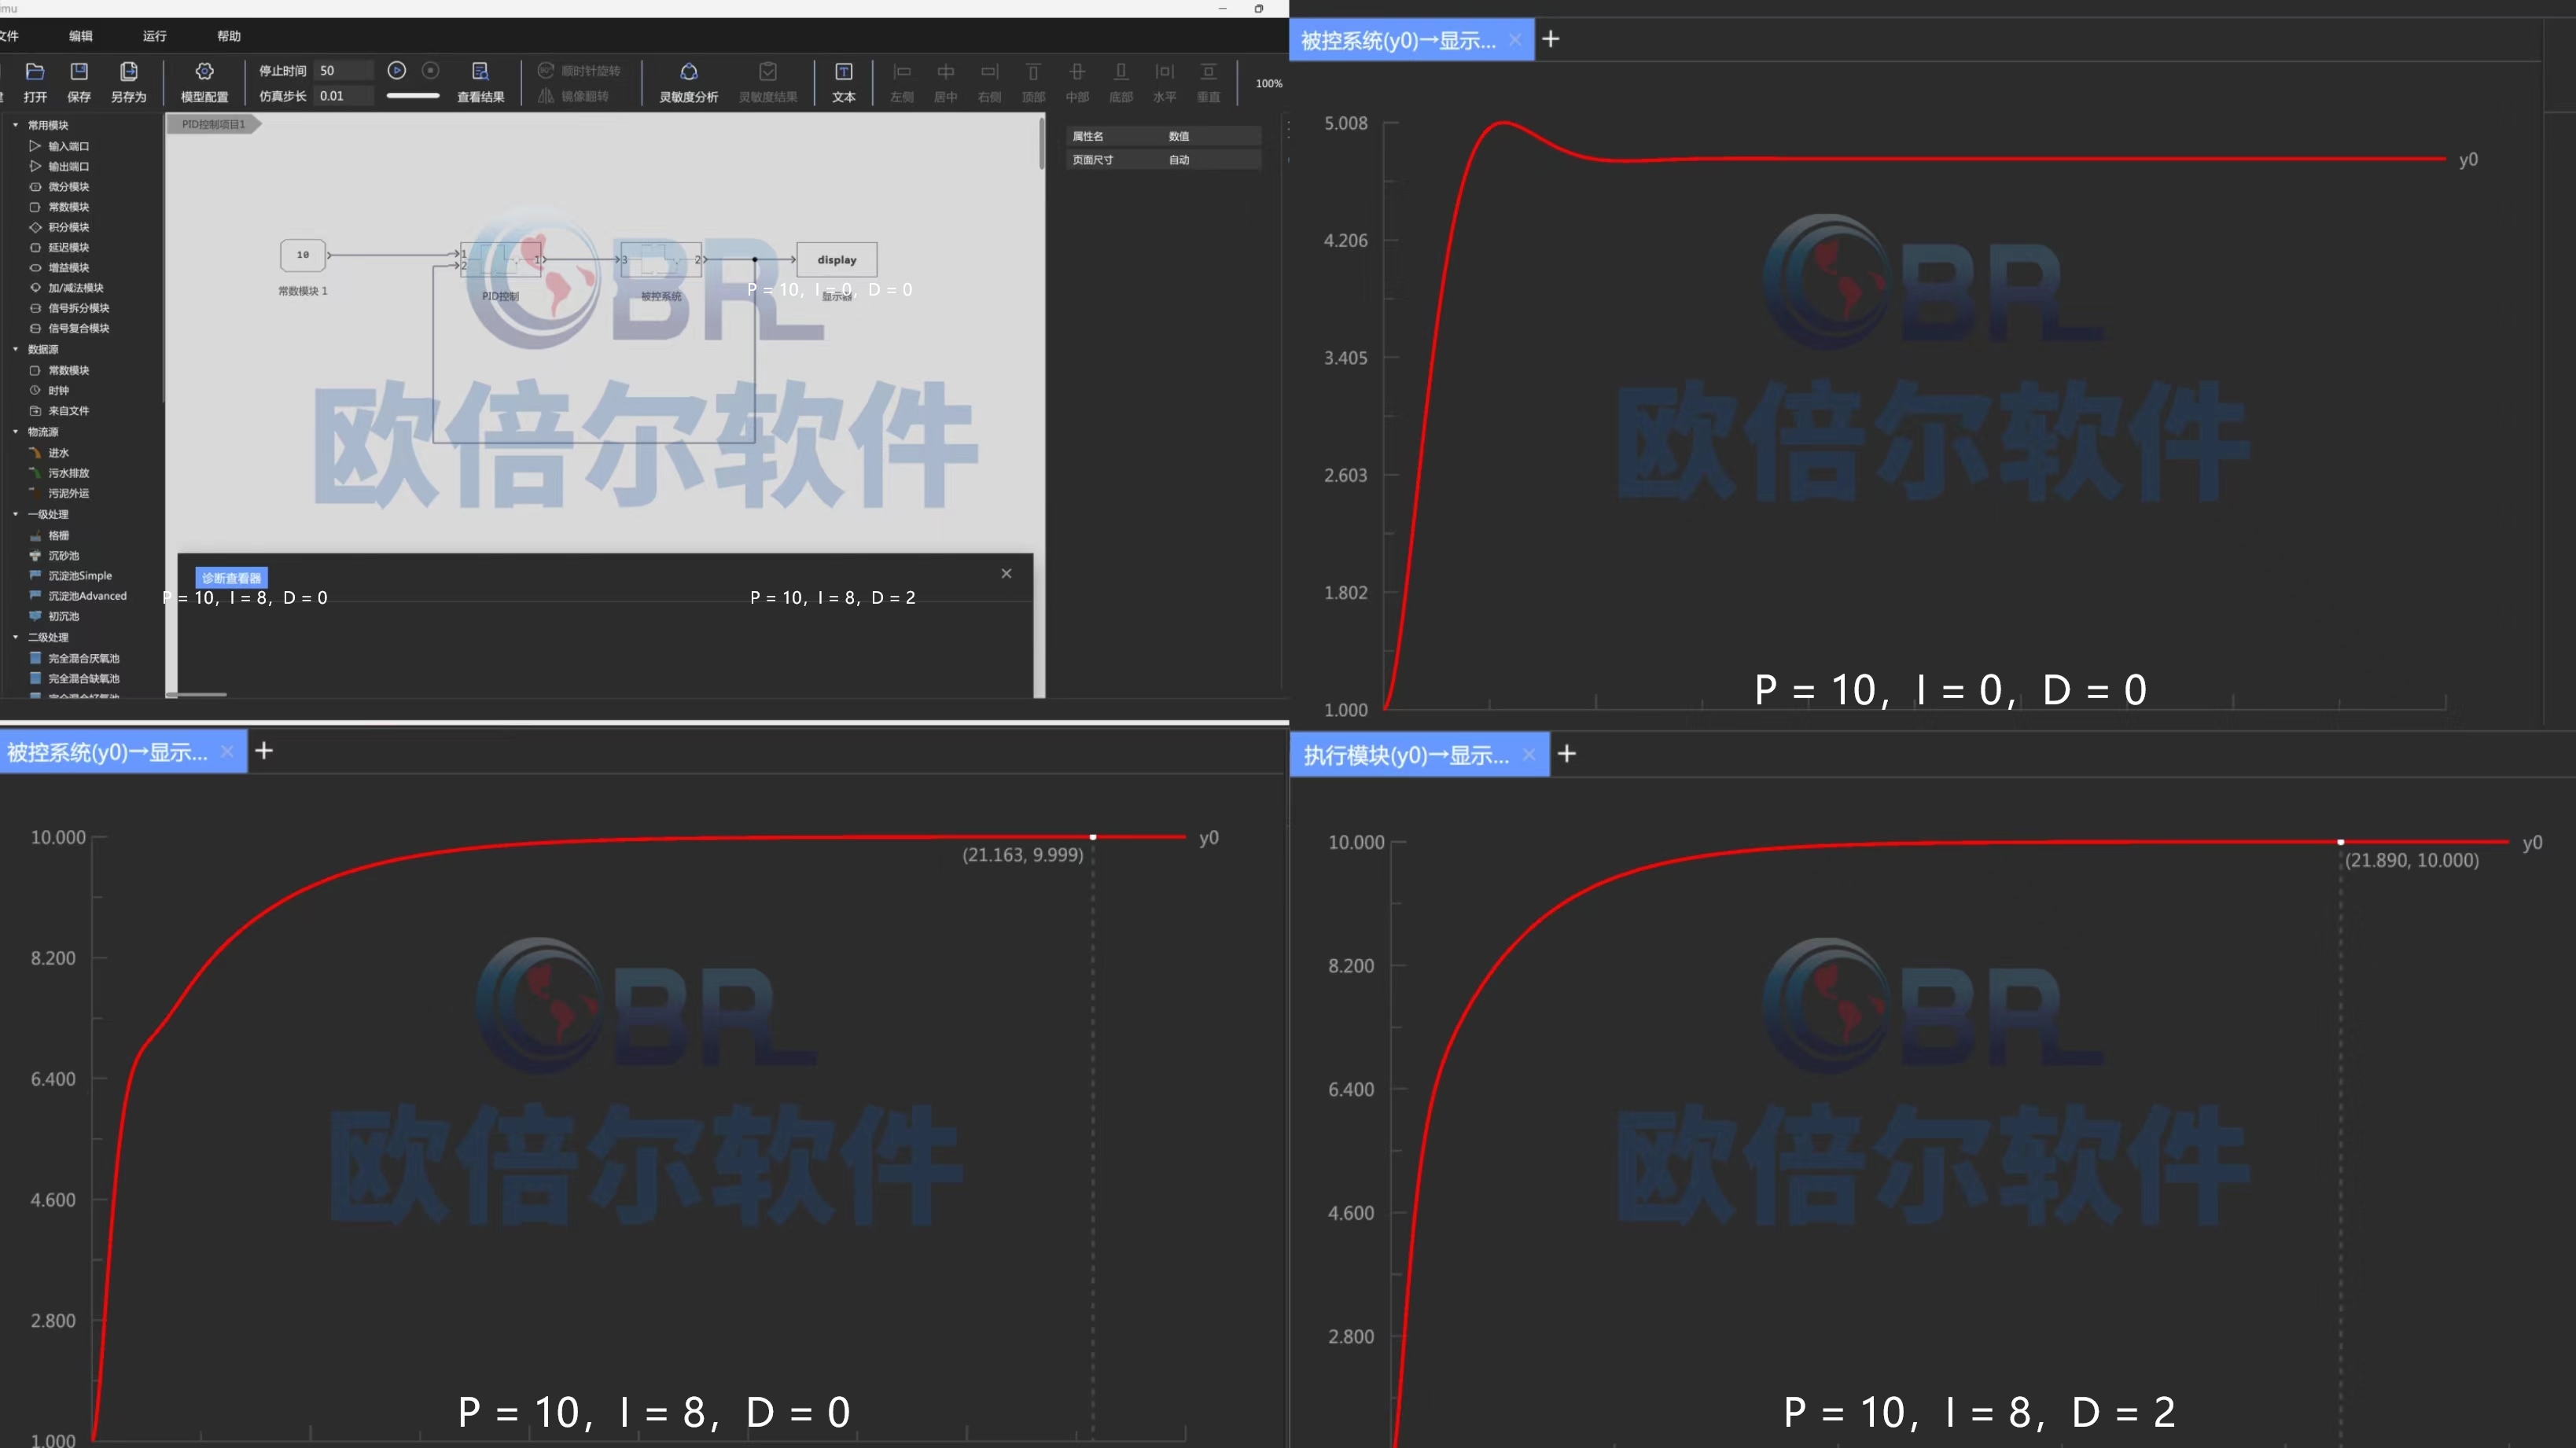
Task: Open 查看结果 to view results
Action: 480,82
